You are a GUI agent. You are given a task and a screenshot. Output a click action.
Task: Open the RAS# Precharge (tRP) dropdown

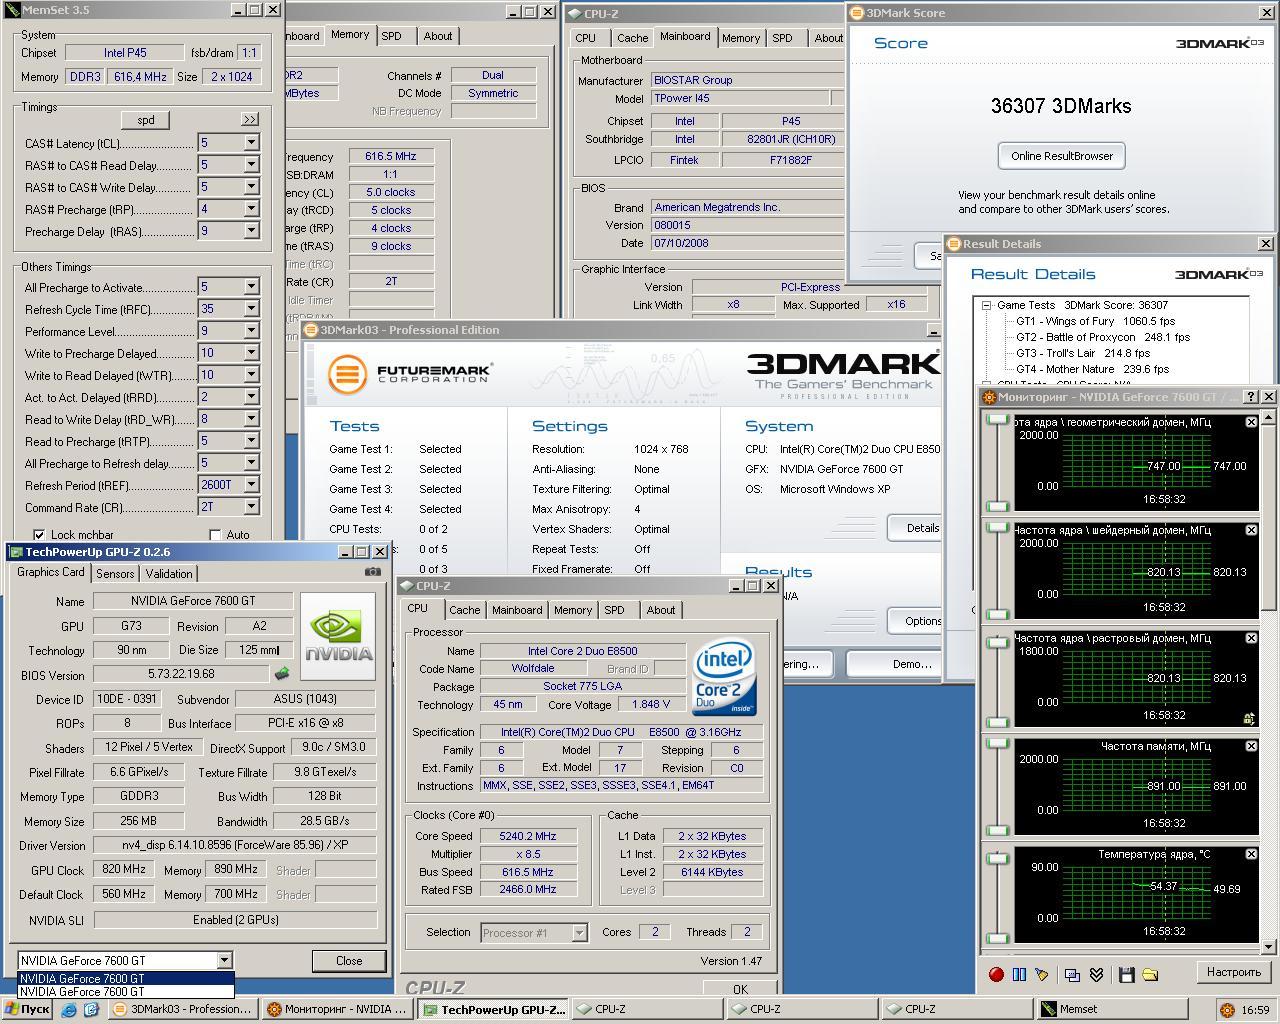pos(251,209)
